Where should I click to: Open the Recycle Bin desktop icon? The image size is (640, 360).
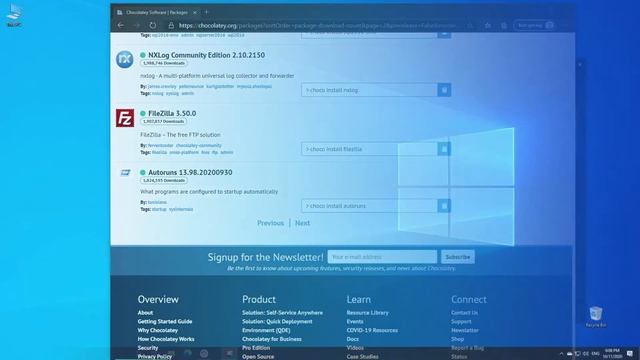coord(596,317)
